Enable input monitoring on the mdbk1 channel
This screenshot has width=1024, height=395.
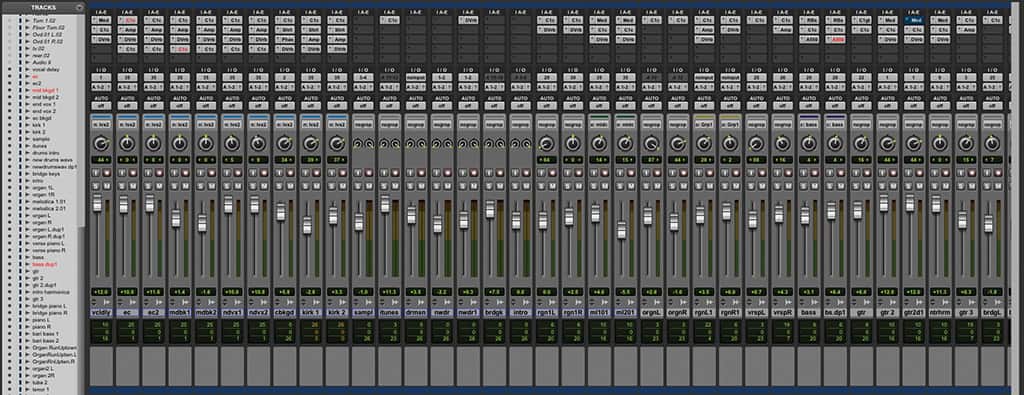coord(174,173)
